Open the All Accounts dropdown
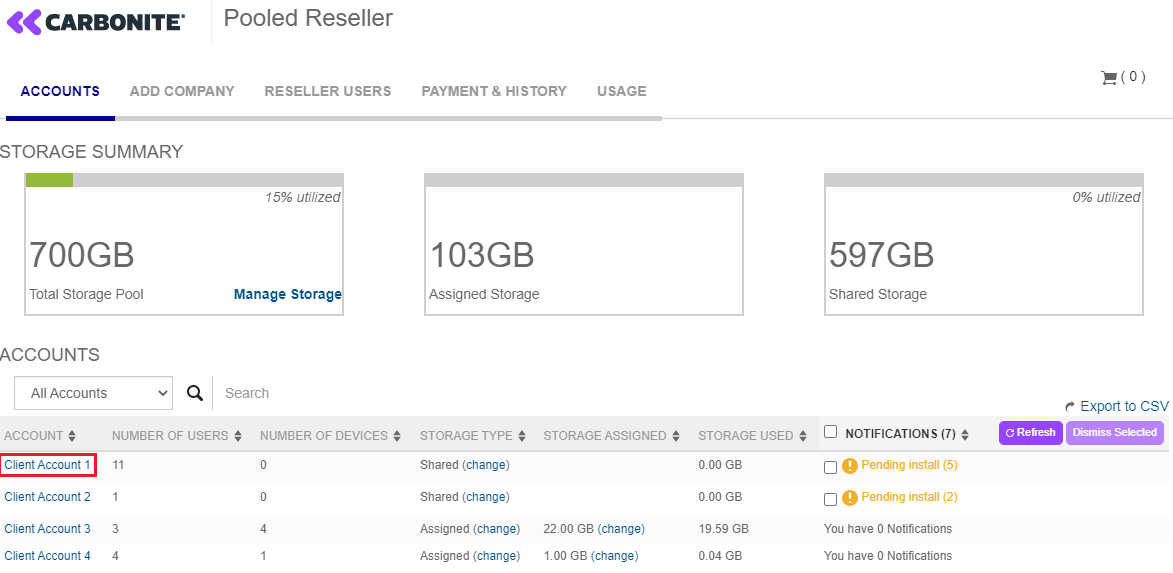The height and width of the screenshot is (573, 1173). pos(93,393)
